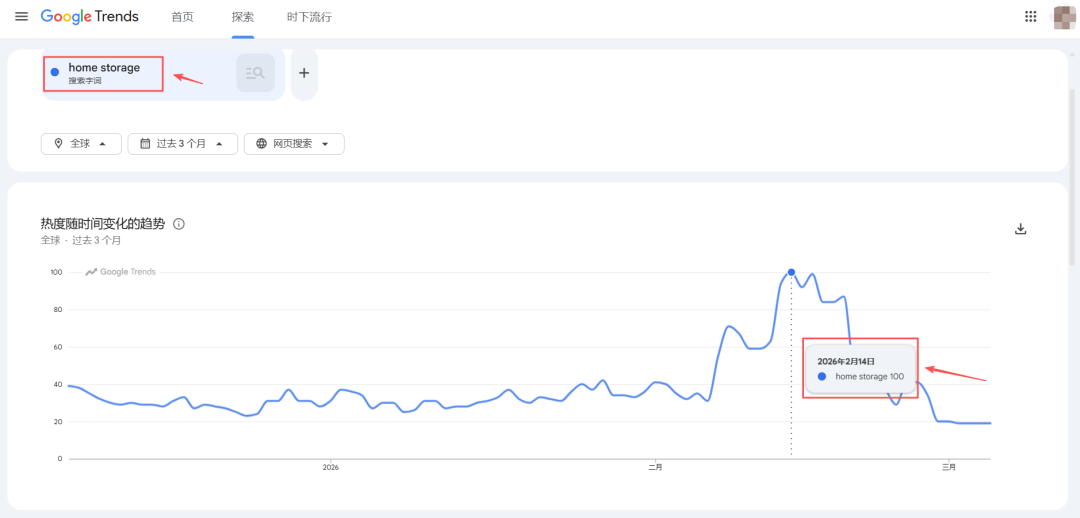Click the 2026 label on time axis
The height and width of the screenshot is (518, 1080).
coord(331,467)
